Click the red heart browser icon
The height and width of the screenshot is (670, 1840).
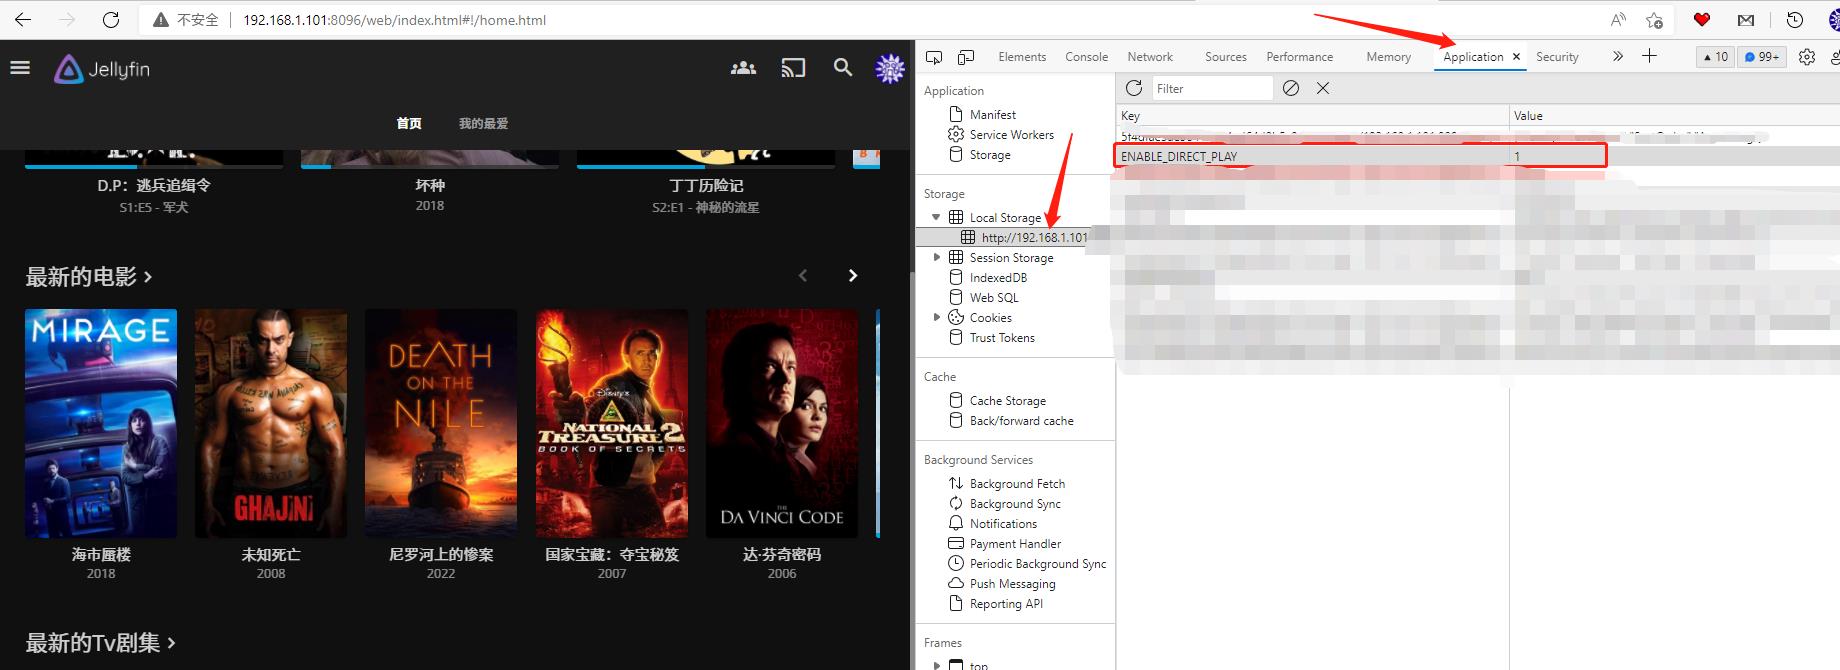tap(1702, 20)
